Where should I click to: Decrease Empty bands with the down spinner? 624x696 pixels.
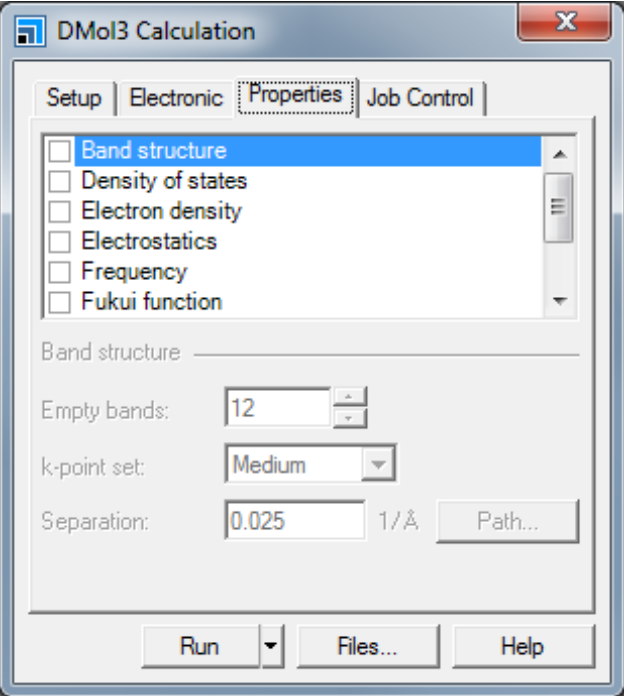point(349,418)
